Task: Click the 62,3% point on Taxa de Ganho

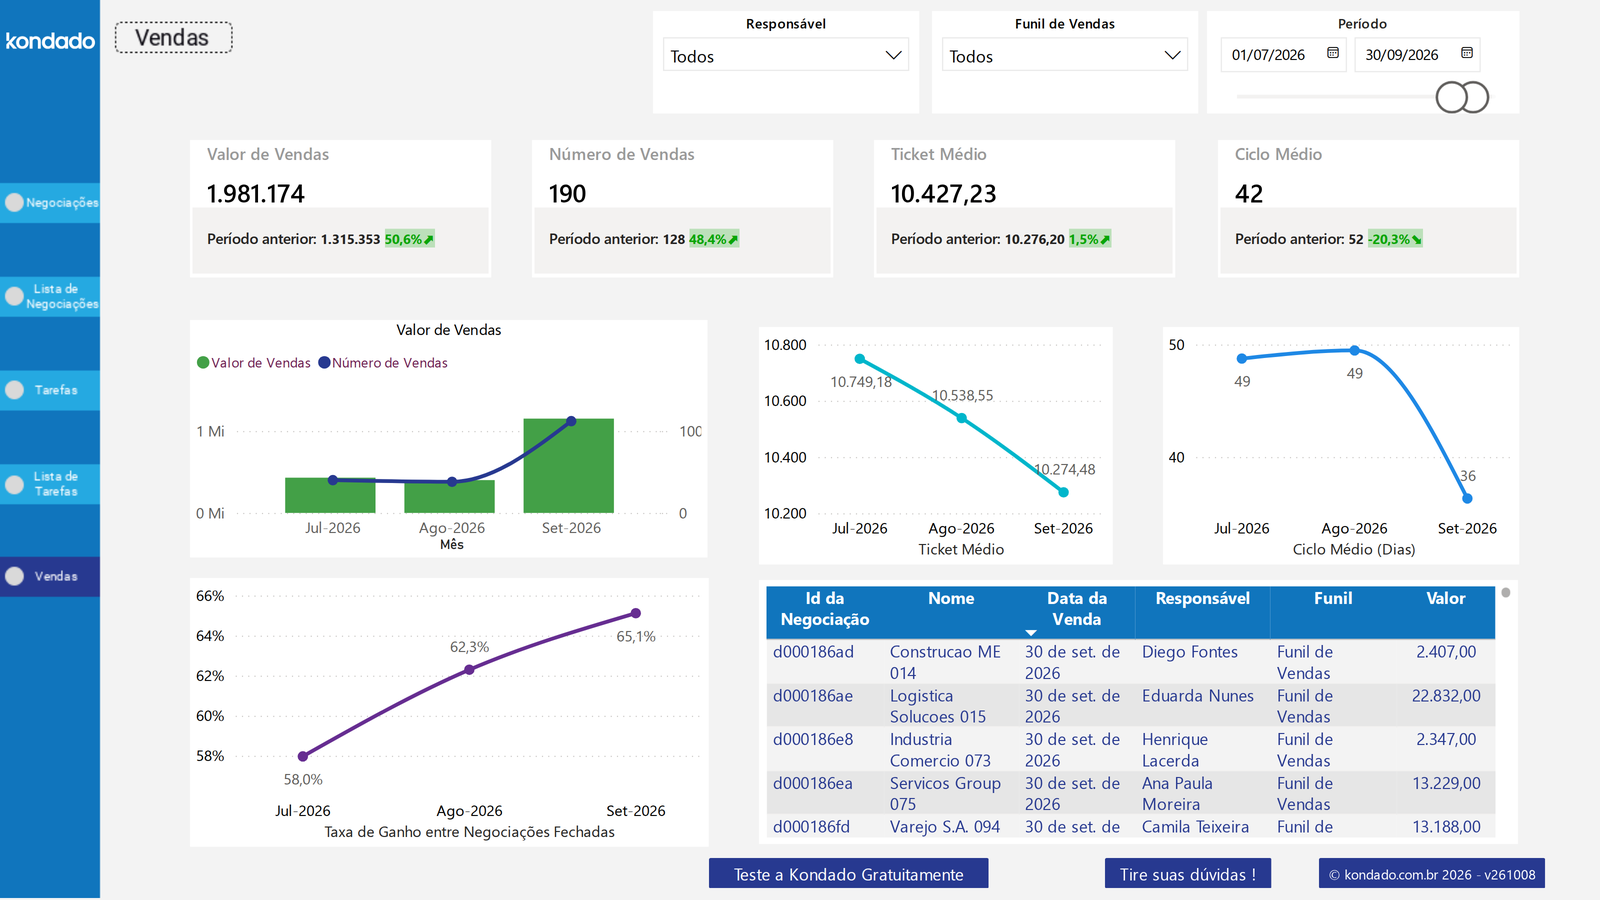Action: [x=469, y=670]
